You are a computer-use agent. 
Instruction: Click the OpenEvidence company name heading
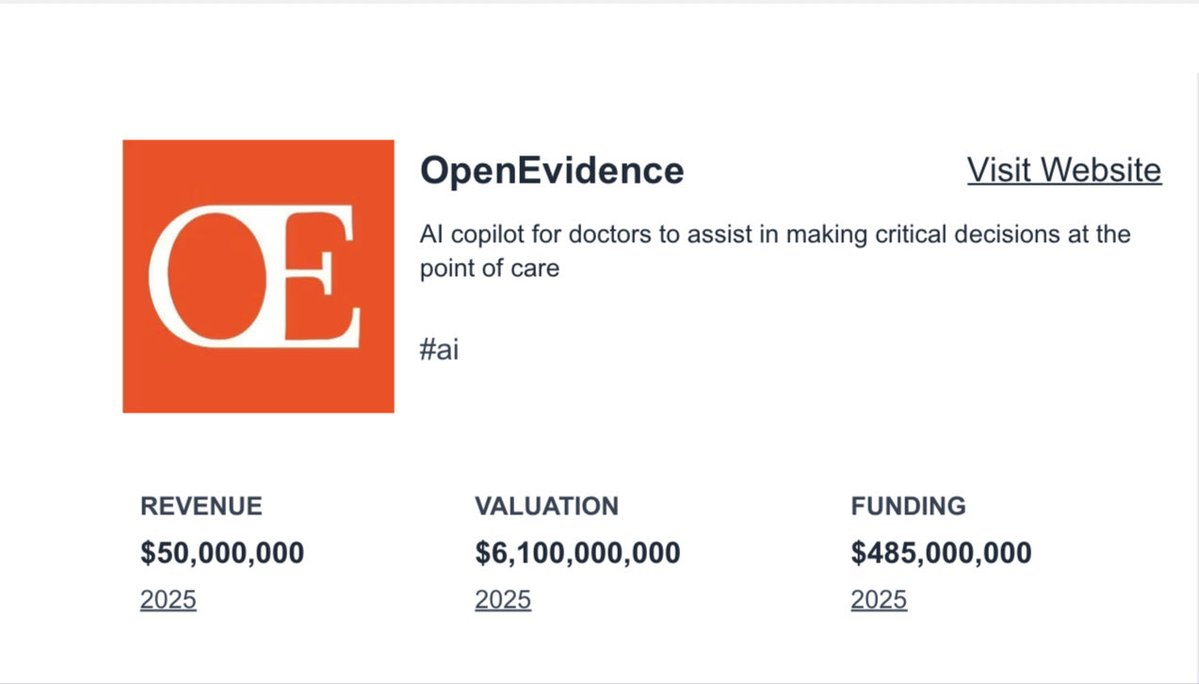(552, 171)
